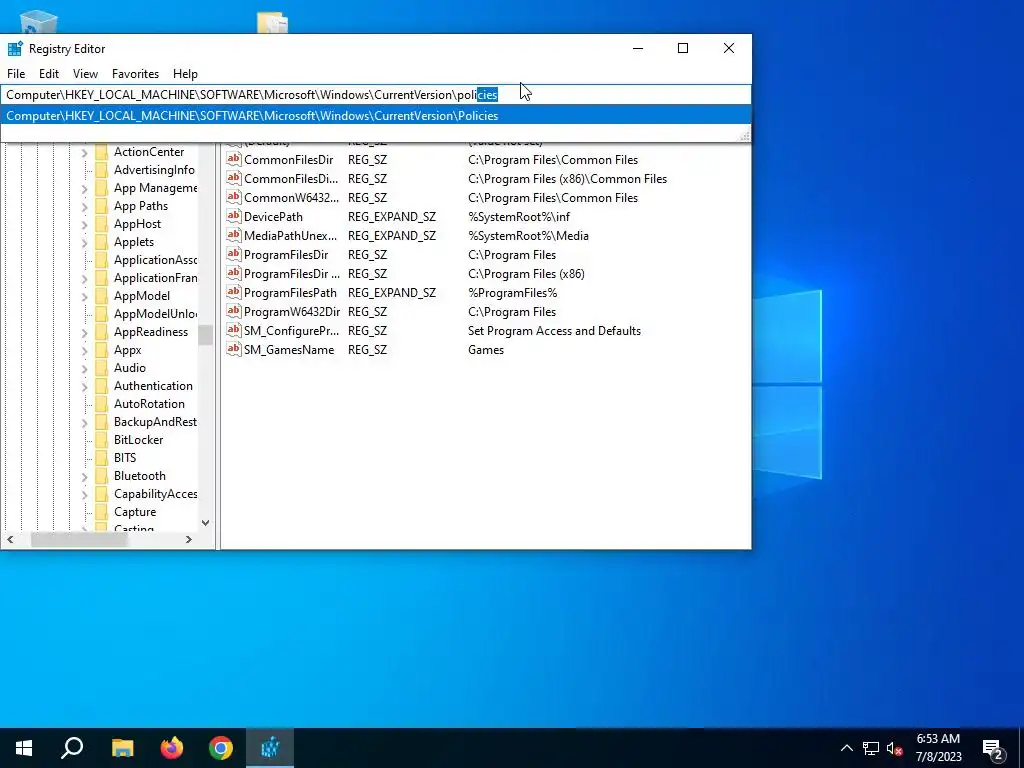Image resolution: width=1024 pixels, height=768 pixels.
Task: Select the App Paths folder icon
Action: [101, 206]
